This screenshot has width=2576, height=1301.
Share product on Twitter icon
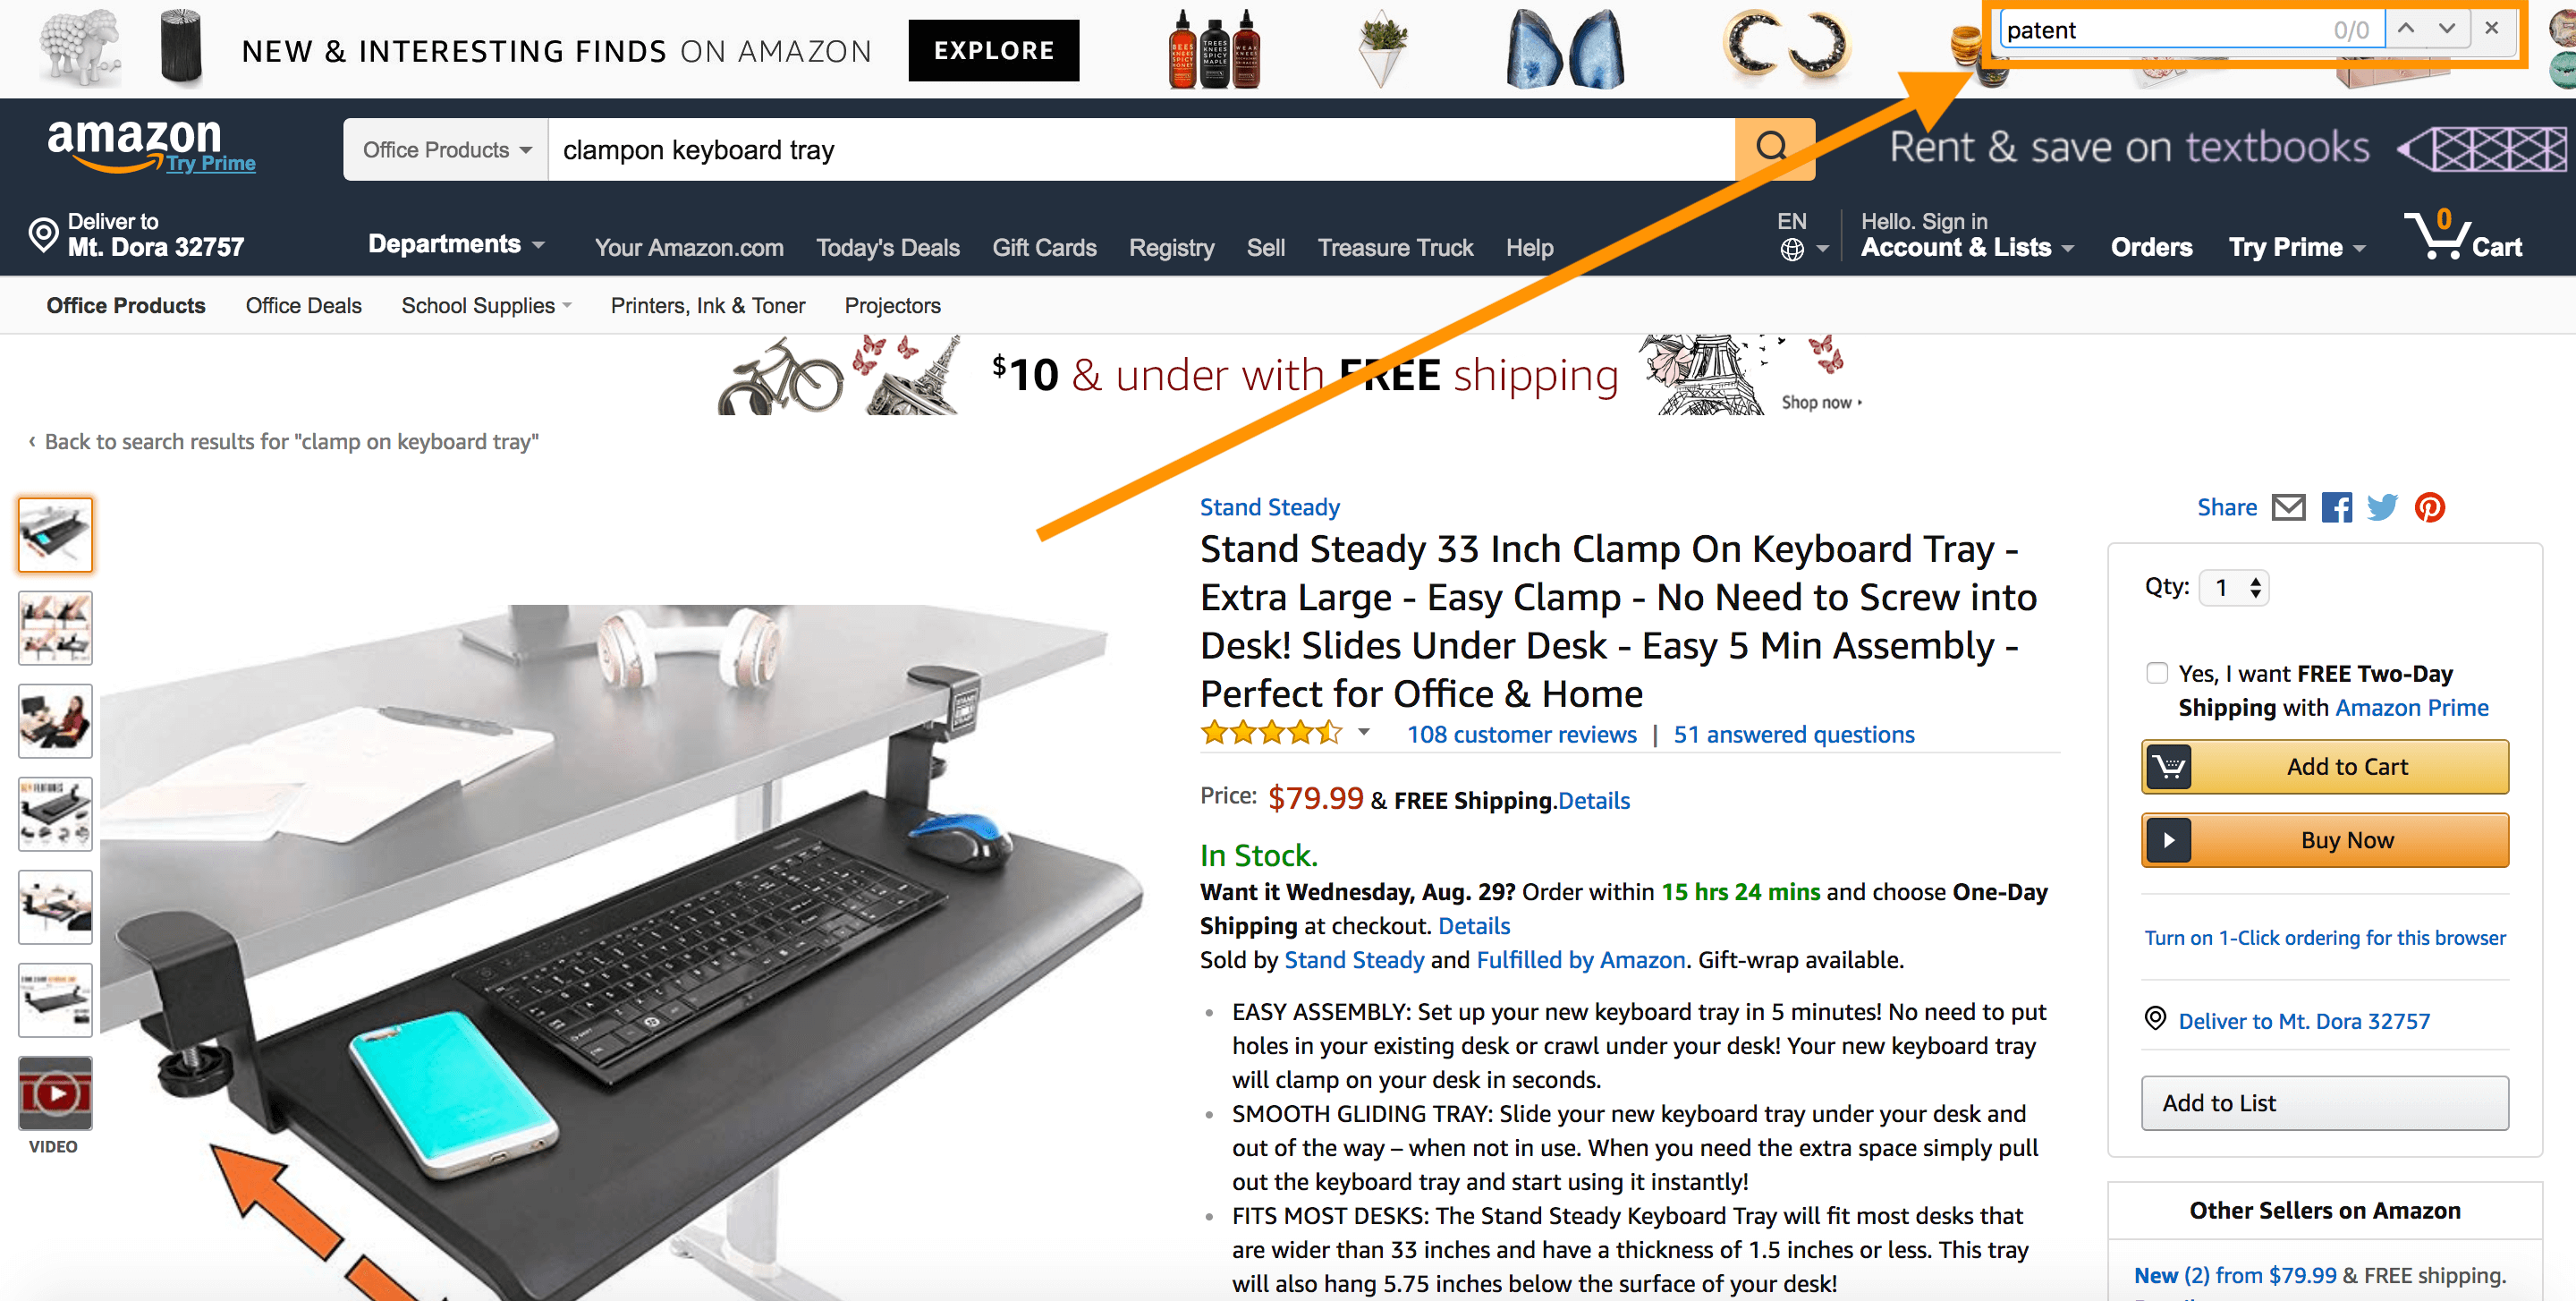2383,508
